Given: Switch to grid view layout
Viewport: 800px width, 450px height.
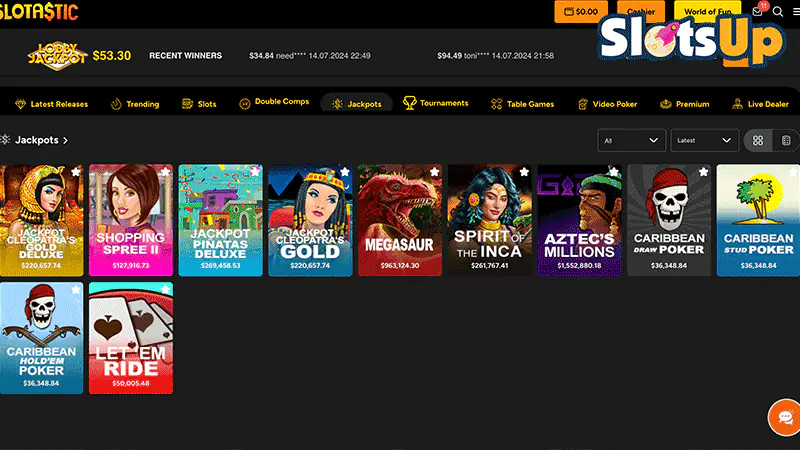Looking at the screenshot, I should point(758,140).
